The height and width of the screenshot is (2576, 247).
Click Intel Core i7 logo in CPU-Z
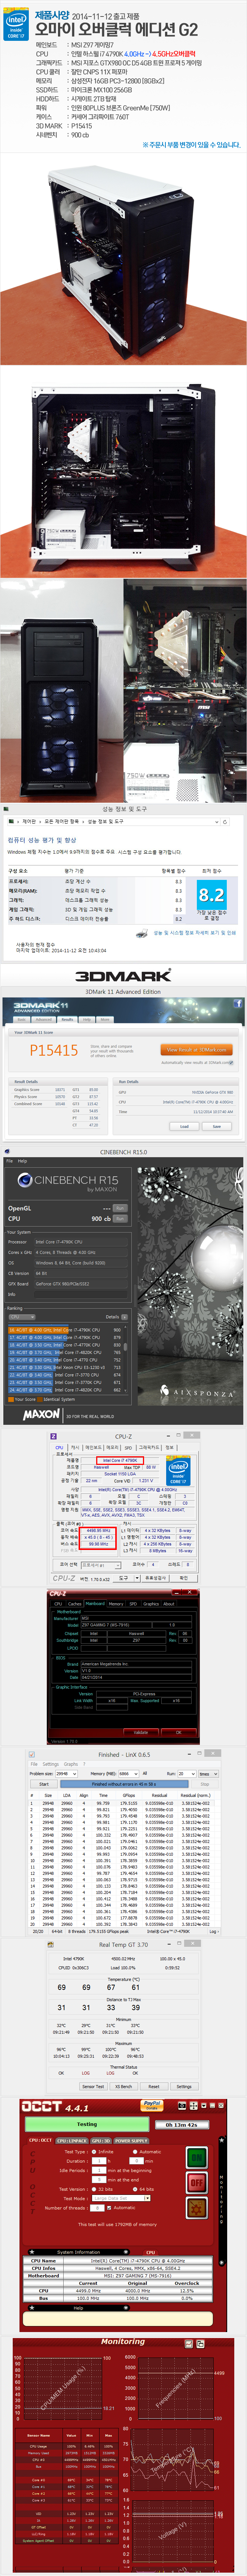pyautogui.click(x=178, y=1470)
